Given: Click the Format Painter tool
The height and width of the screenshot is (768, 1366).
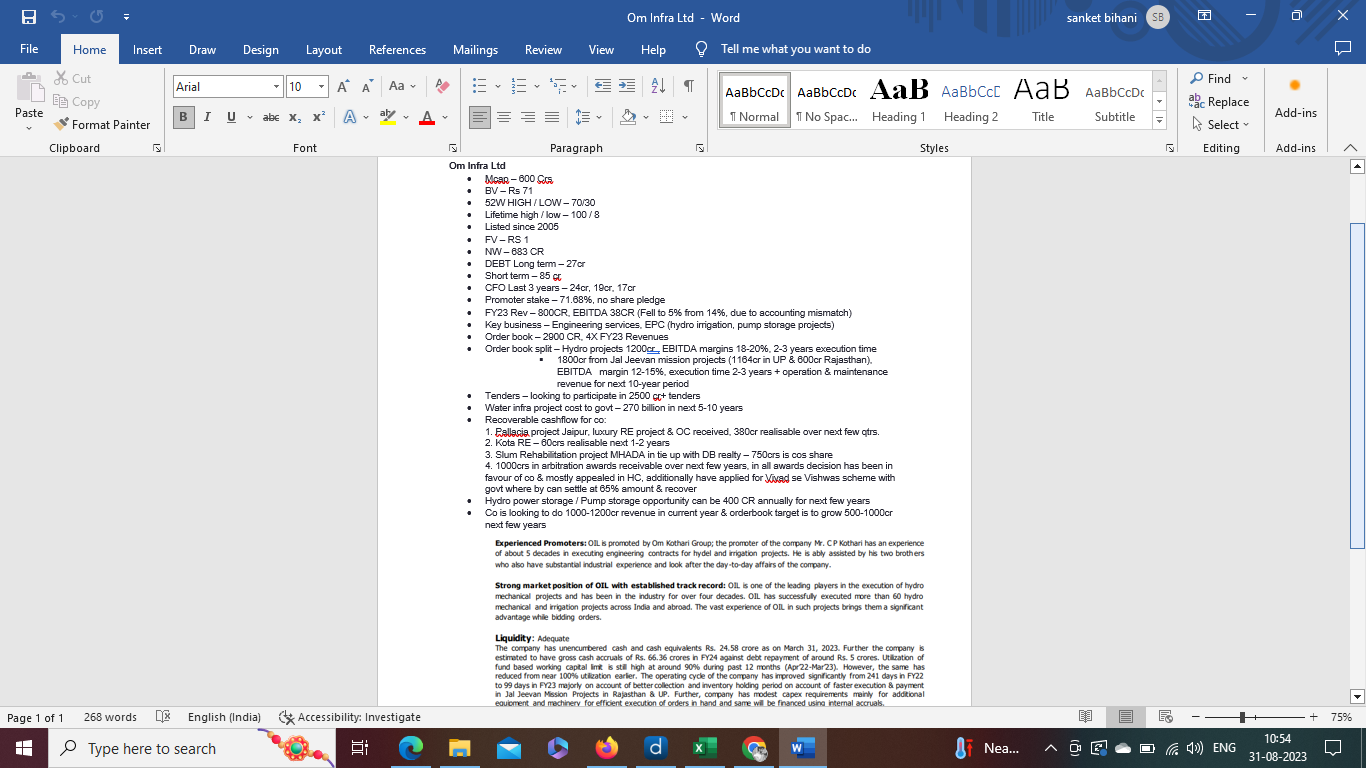Looking at the screenshot, I should pyautogui.click(x=101, y=125).
